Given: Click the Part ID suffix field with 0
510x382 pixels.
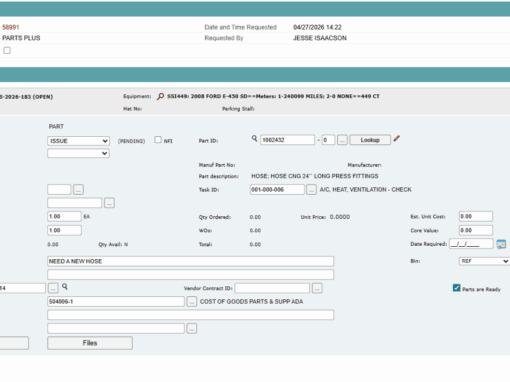Looking at the screenshot, I should [328, 140].
